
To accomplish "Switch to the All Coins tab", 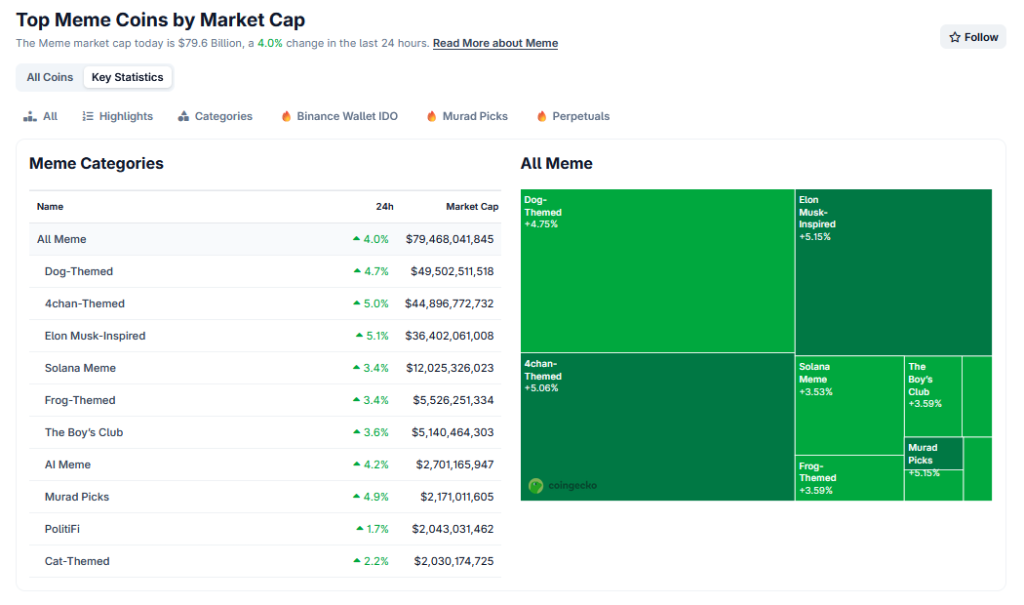I will coord(50,77).
